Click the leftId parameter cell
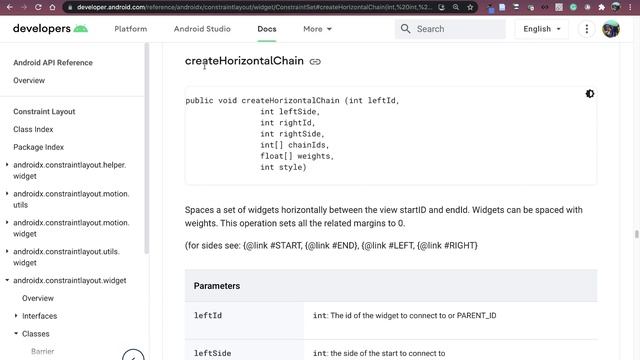Viewport: 640px width, 360px height. tap(244, 320)
